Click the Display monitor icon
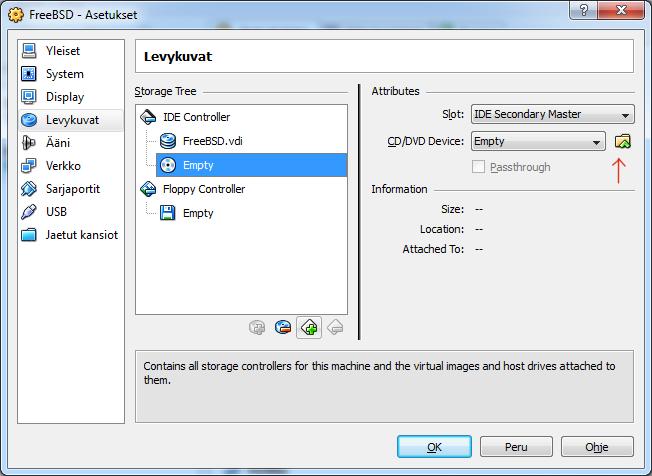 pyautogui.click(x=29, y=97)
